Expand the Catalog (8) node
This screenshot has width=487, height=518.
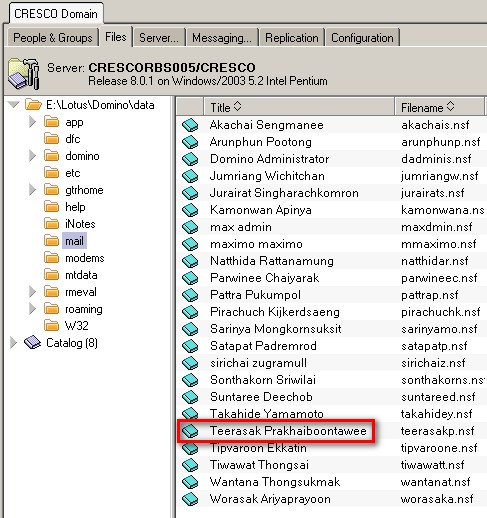coord(13,343)
